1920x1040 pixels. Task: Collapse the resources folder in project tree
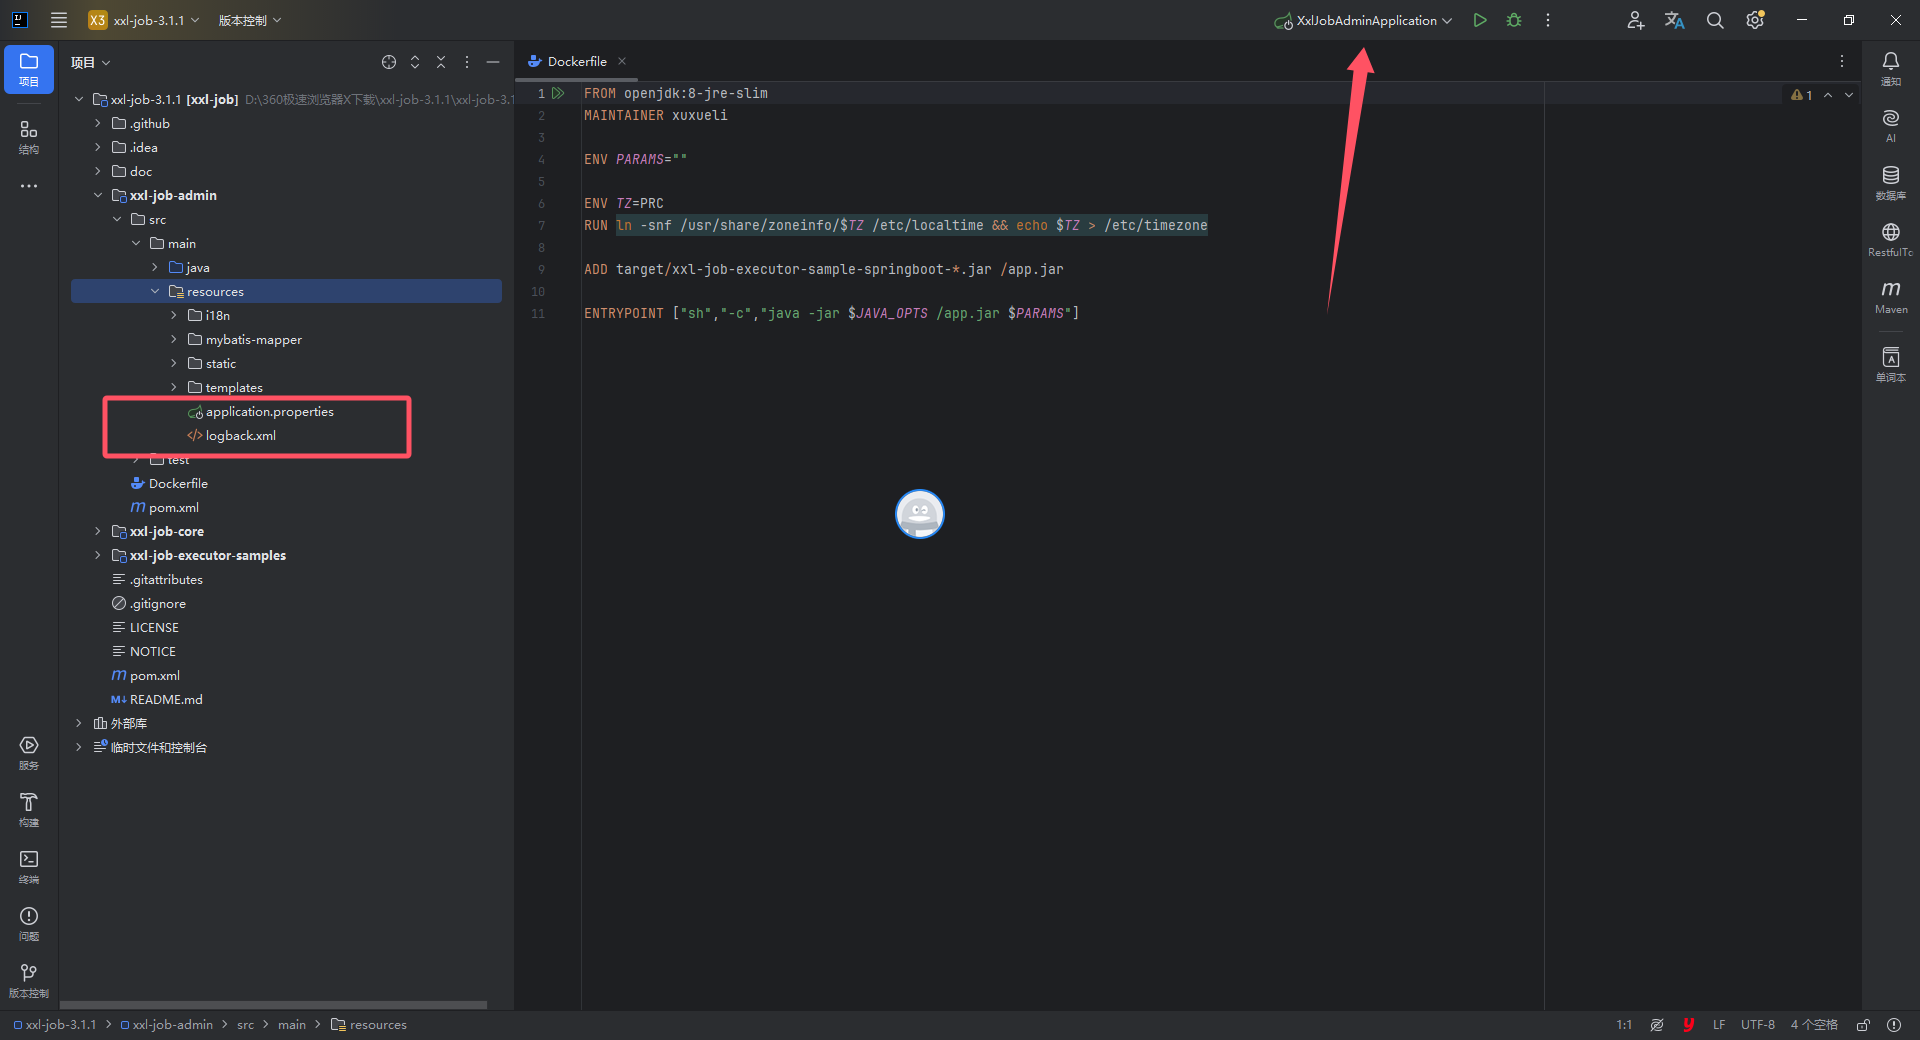pos(155,291)
